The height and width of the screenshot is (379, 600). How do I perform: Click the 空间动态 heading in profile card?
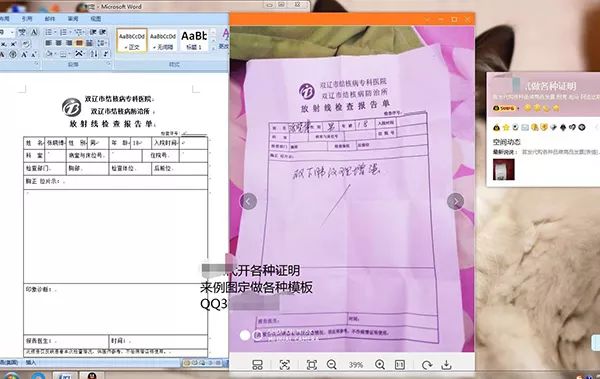pyautogui.click(x=506, y=142)
